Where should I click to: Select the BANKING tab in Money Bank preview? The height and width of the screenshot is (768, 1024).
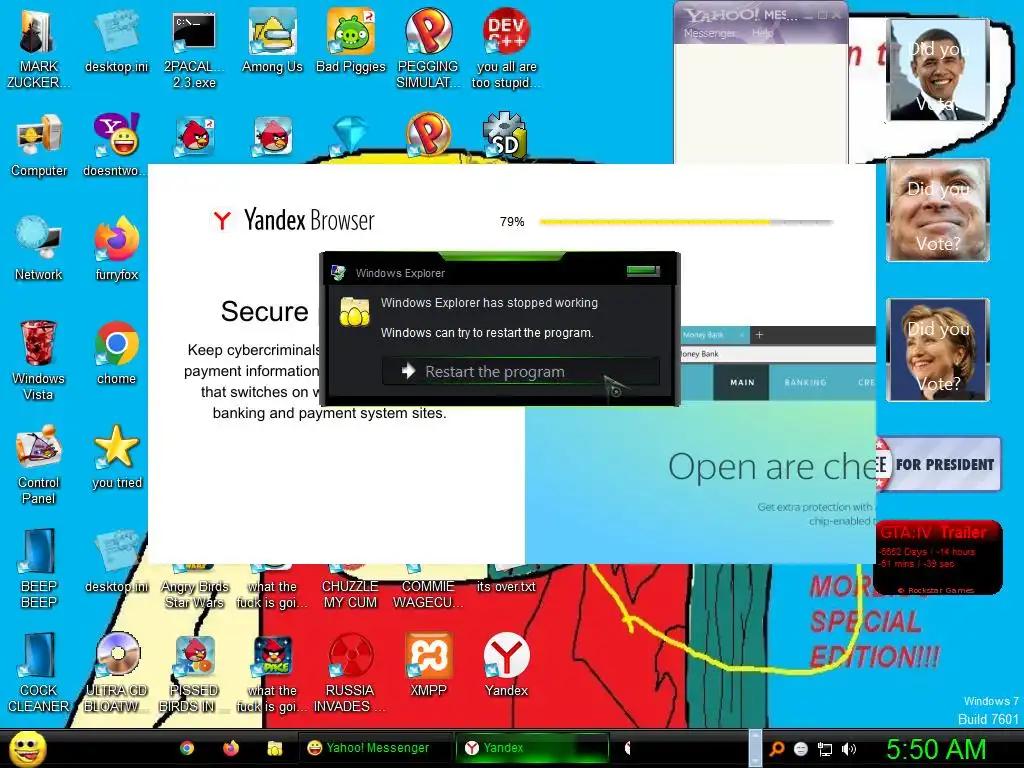pyautogui.click(x=805, y=382)
